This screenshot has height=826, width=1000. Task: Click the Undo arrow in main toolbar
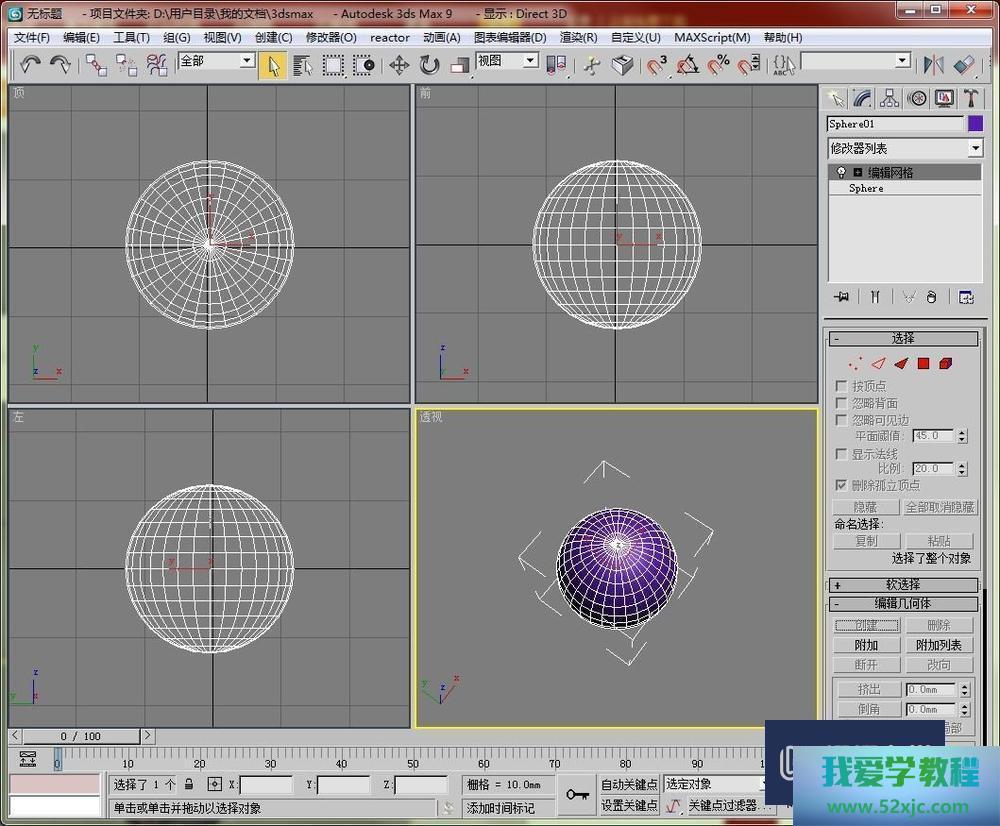click(30, 65)
